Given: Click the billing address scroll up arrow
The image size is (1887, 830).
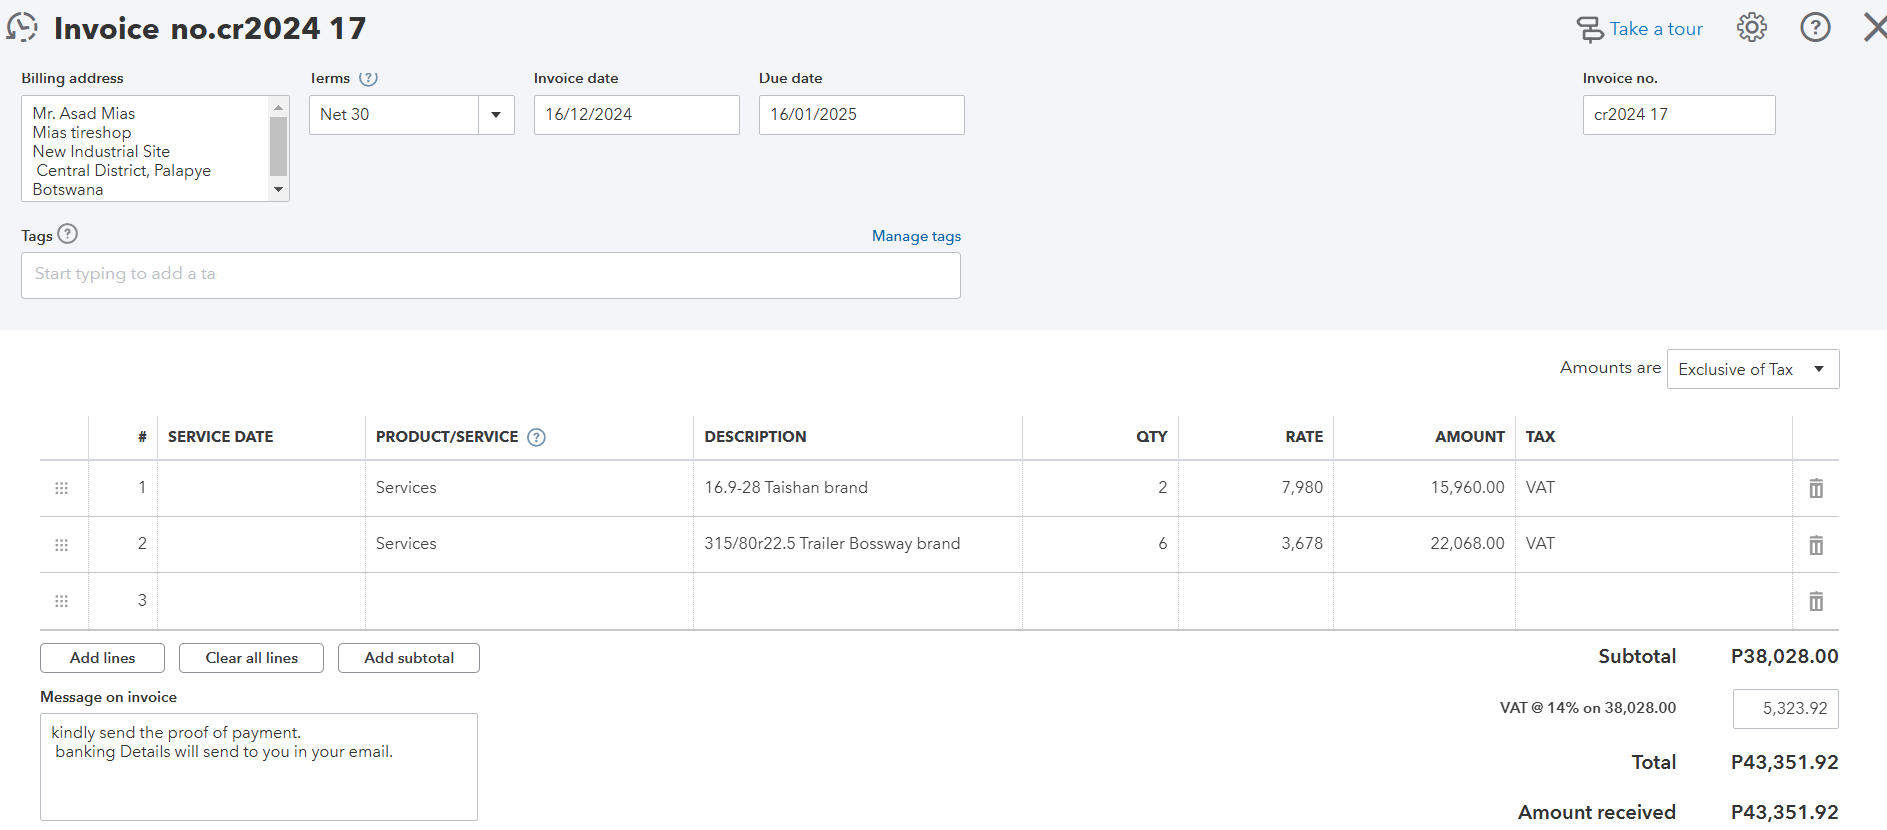Looking at the screenshot, I should 279,107.
